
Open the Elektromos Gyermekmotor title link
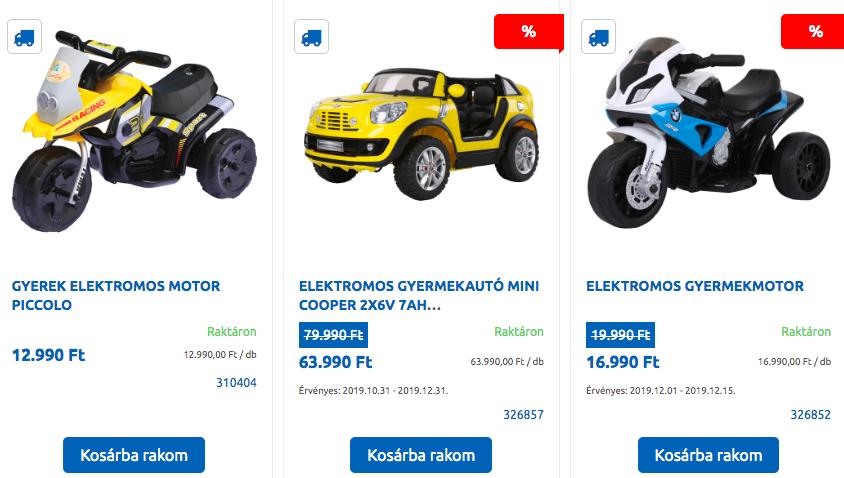click(695, 286)
